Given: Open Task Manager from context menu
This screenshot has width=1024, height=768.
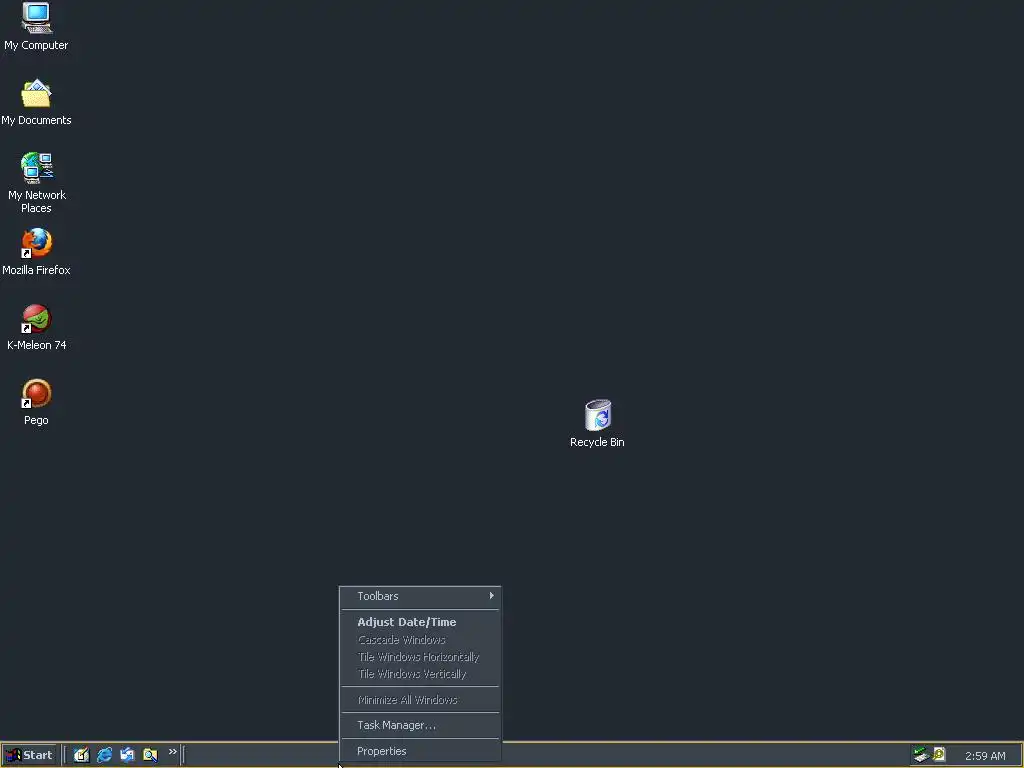Looking at the screenshot, I should (x=421, y=725).
